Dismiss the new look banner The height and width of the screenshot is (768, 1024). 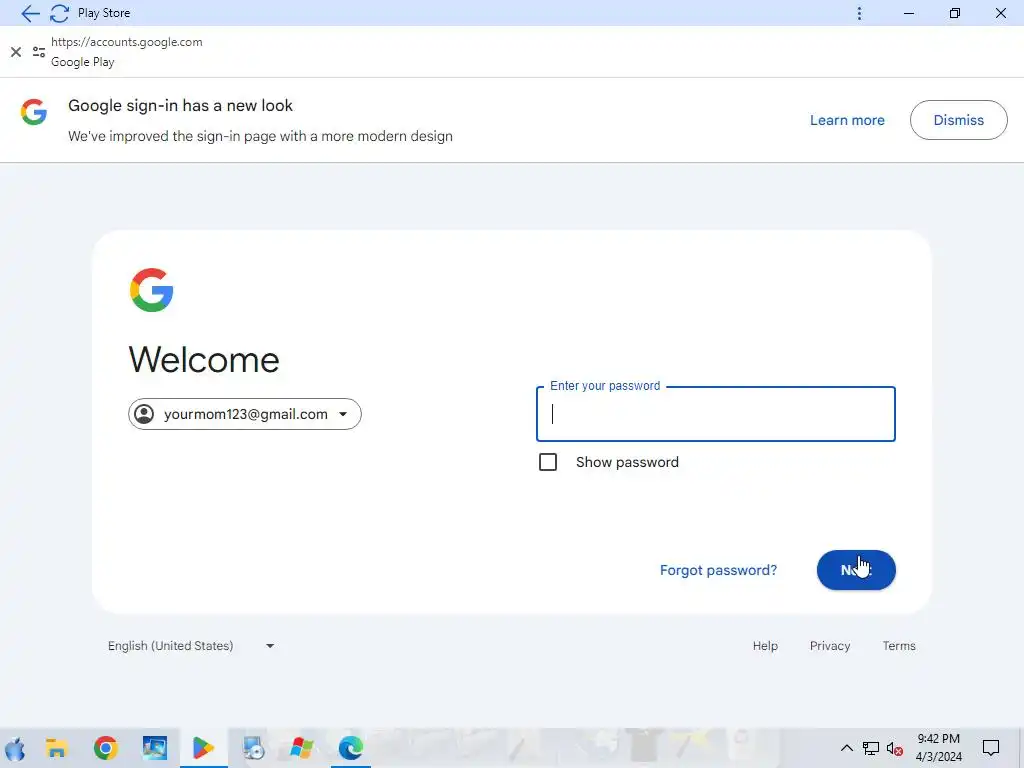coord(958,120)
